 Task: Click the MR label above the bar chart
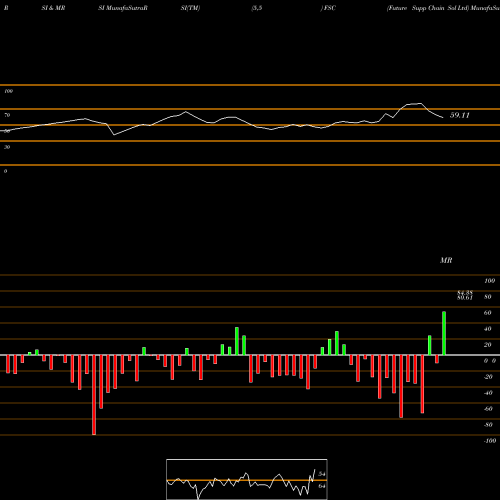coord(446,260)
